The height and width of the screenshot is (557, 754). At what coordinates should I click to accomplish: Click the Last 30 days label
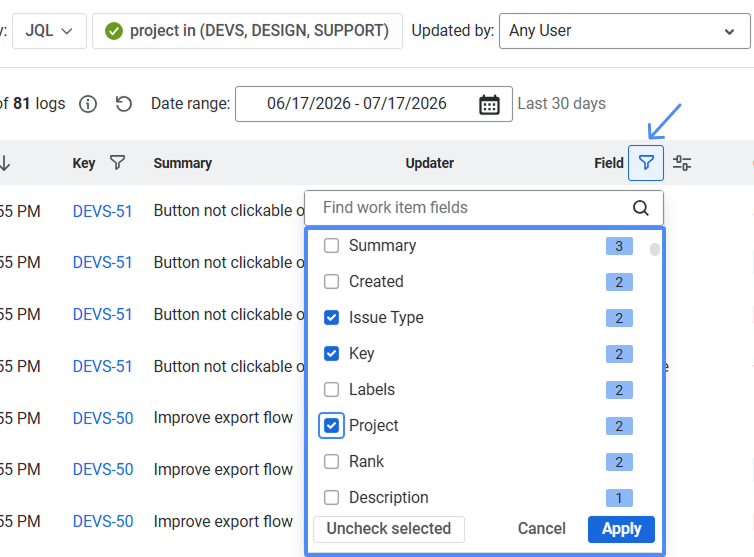pyautogui.click(x=562, y=104)
